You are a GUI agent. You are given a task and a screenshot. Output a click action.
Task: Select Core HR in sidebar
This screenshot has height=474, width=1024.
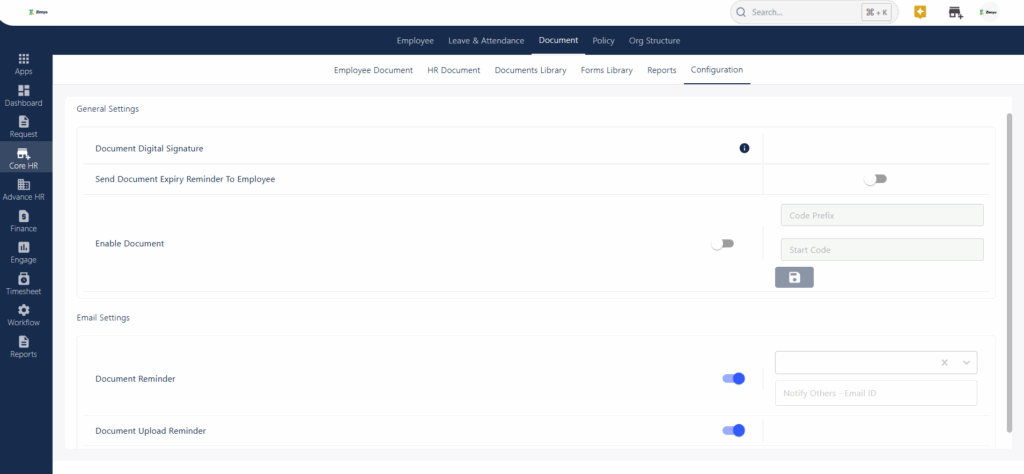[x=24, y=158]
